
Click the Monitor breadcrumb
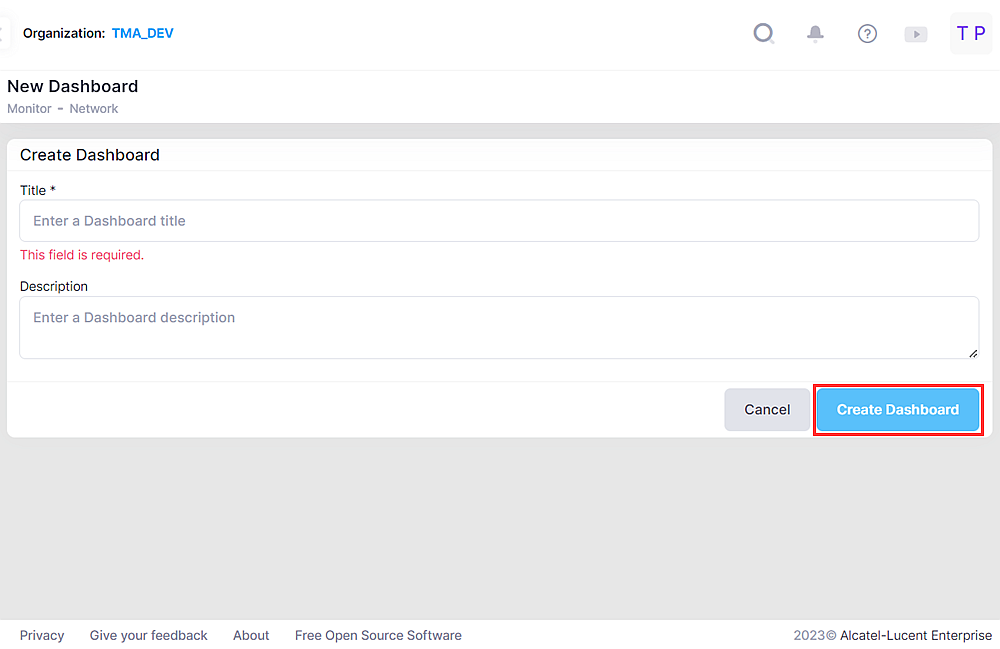click(29, 108)
